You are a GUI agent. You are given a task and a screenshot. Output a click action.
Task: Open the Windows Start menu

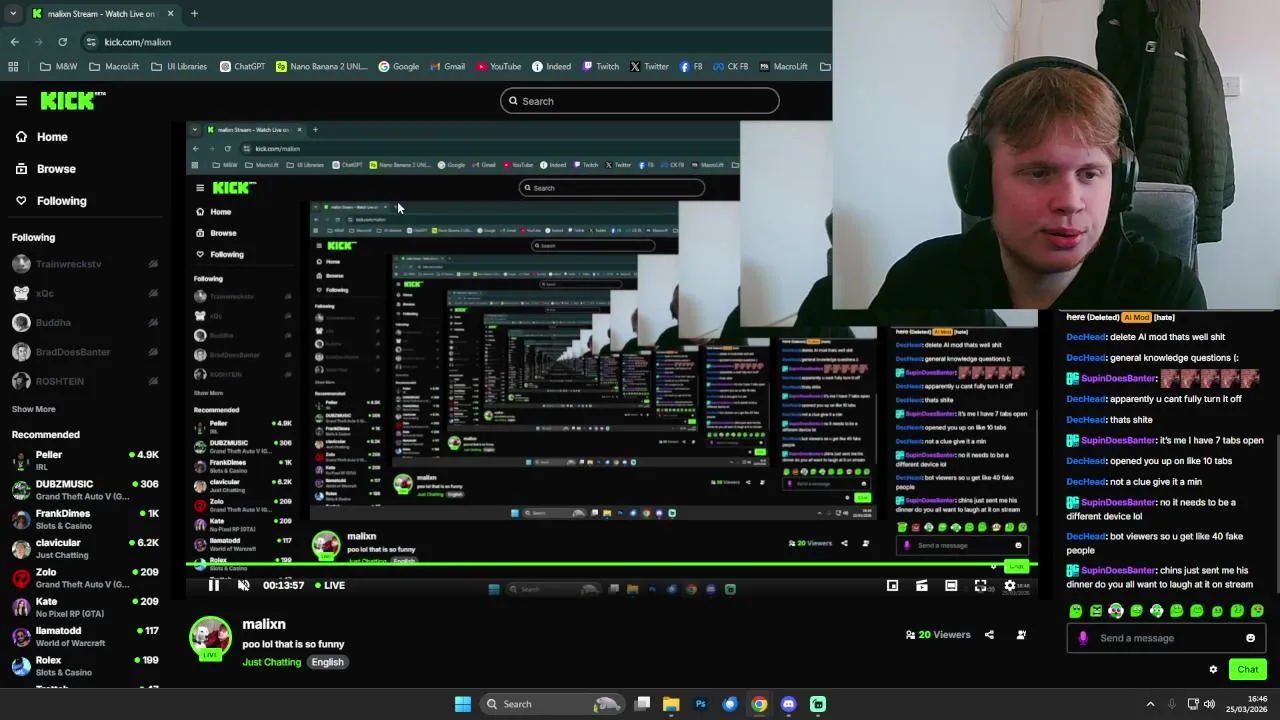[x=463, y=704]
